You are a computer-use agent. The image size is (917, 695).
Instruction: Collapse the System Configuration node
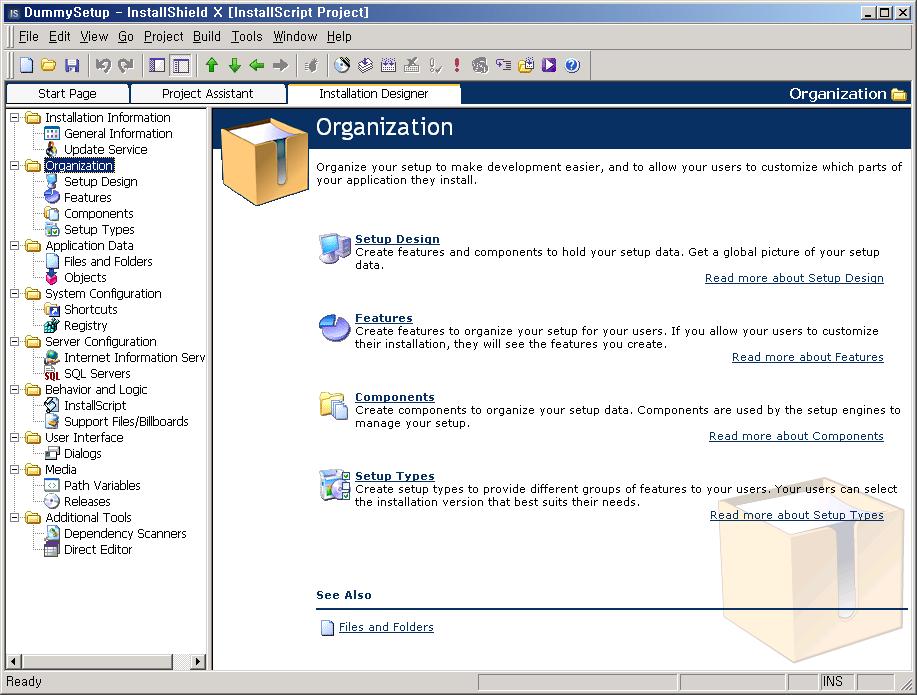(15, 294)
